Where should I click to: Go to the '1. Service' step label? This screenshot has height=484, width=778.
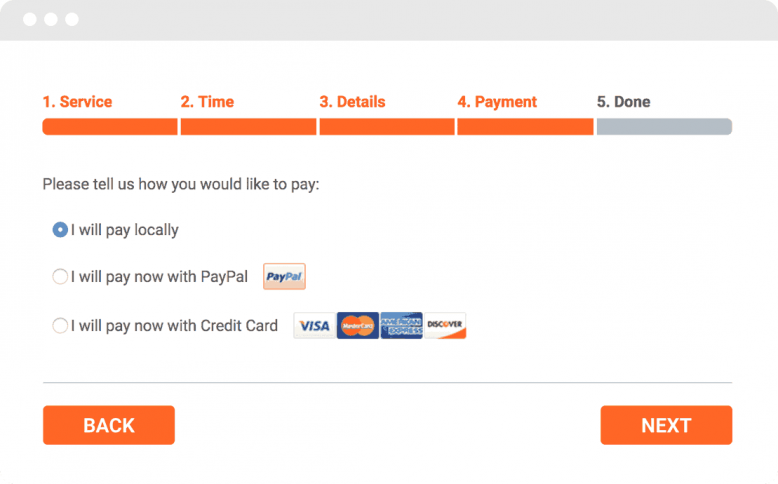(77, 102)
